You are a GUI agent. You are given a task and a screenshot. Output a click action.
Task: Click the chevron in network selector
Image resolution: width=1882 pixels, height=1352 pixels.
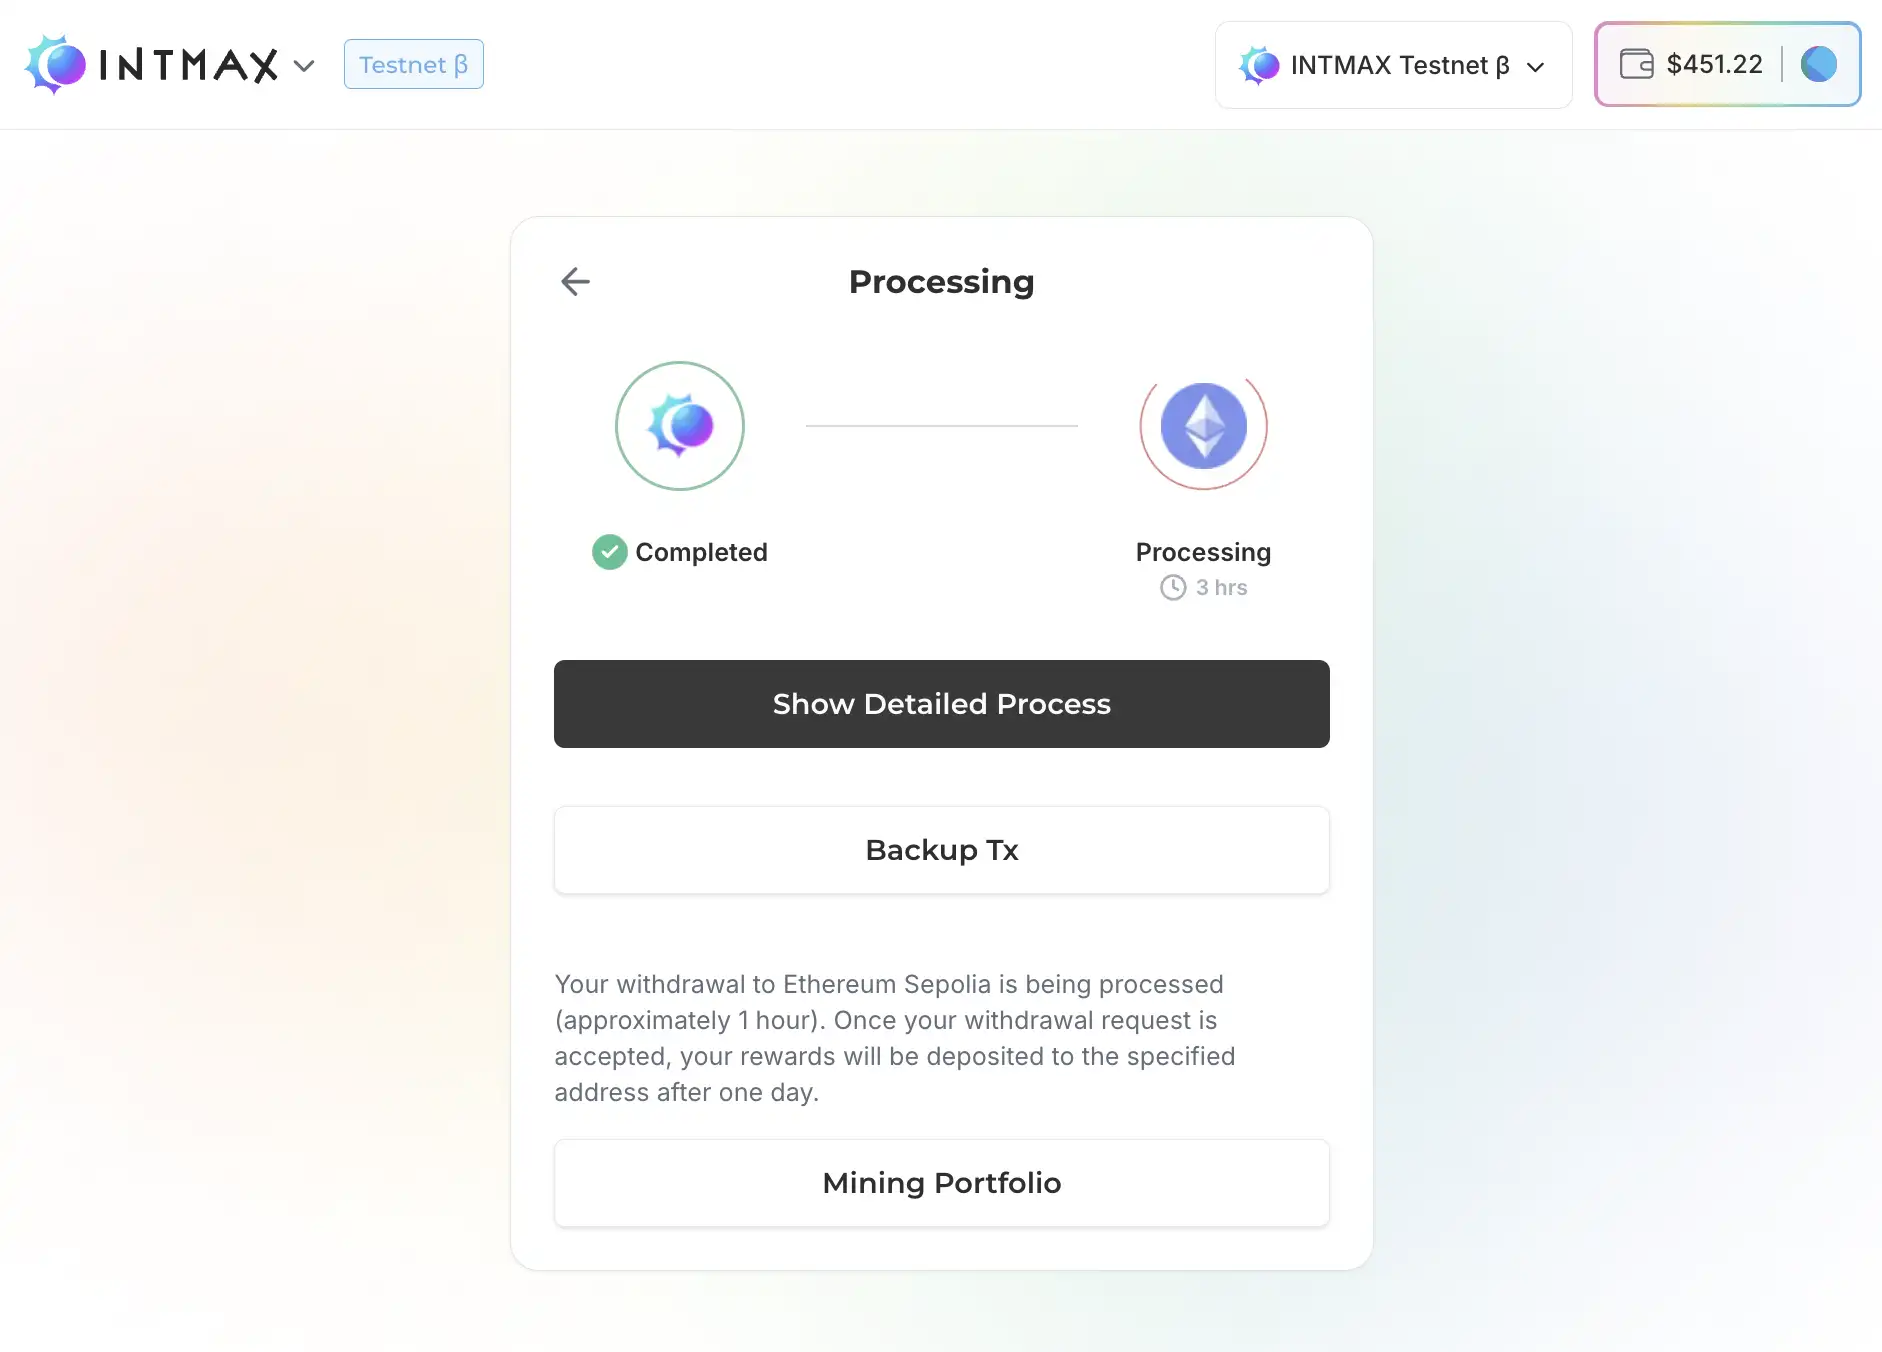(x=1536, y=67)
